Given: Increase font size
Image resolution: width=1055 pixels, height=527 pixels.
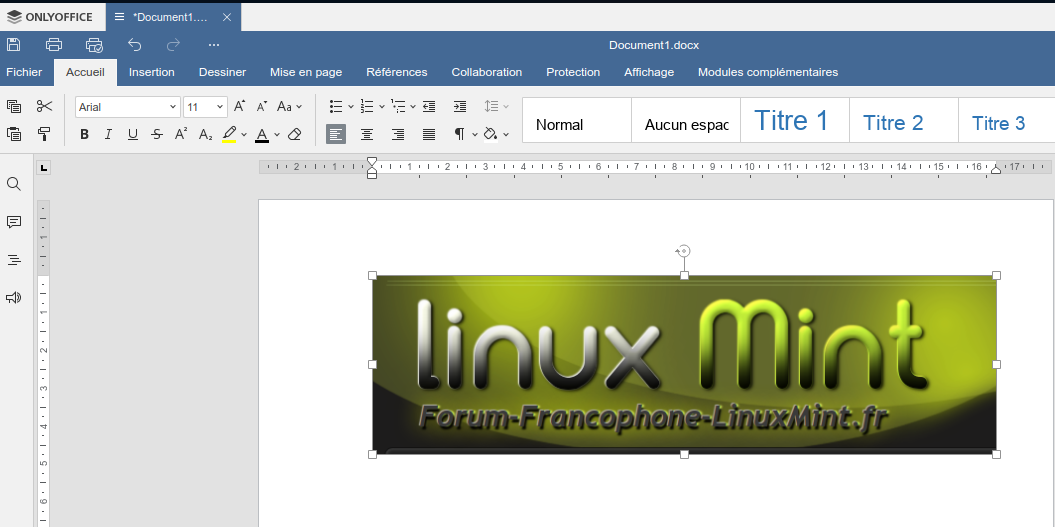Looking at the screenshot, I should [x=240, y=106].
